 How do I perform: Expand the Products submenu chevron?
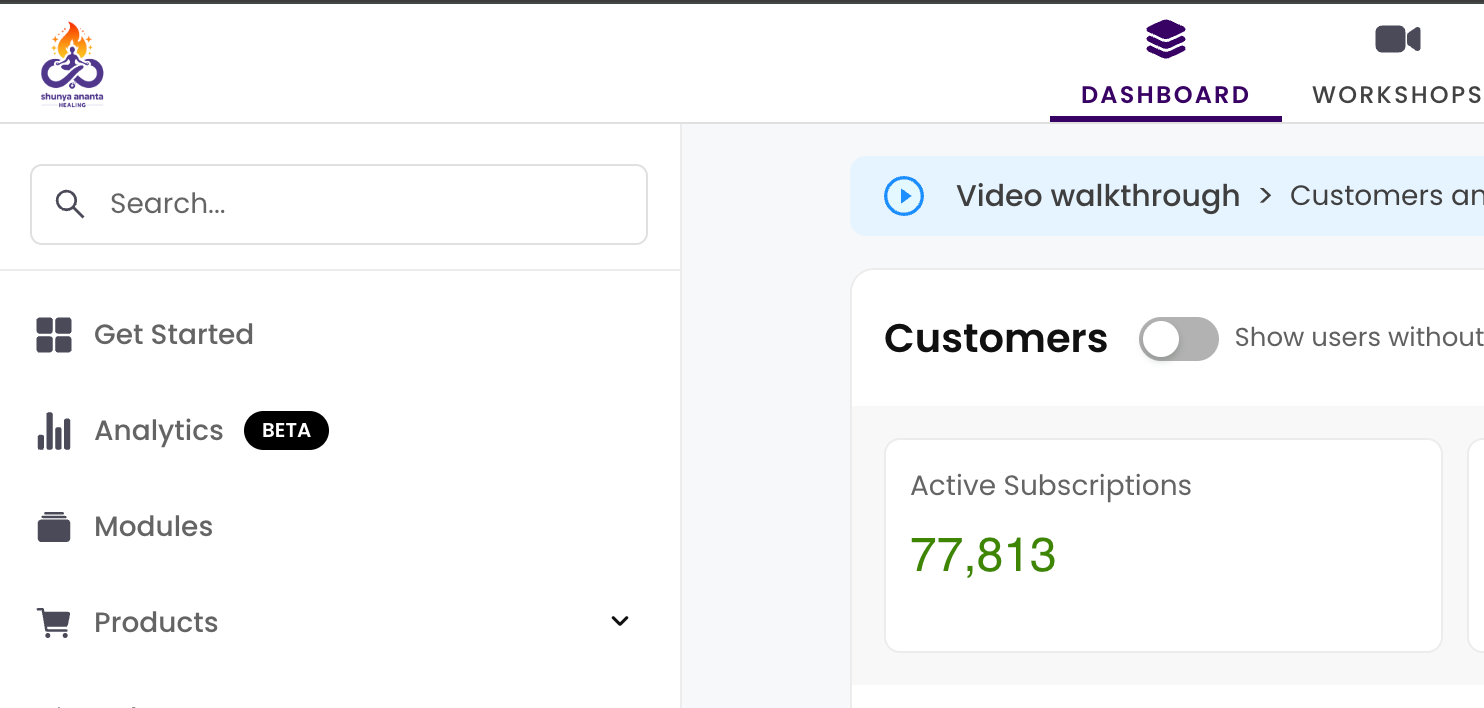[620, 621]
